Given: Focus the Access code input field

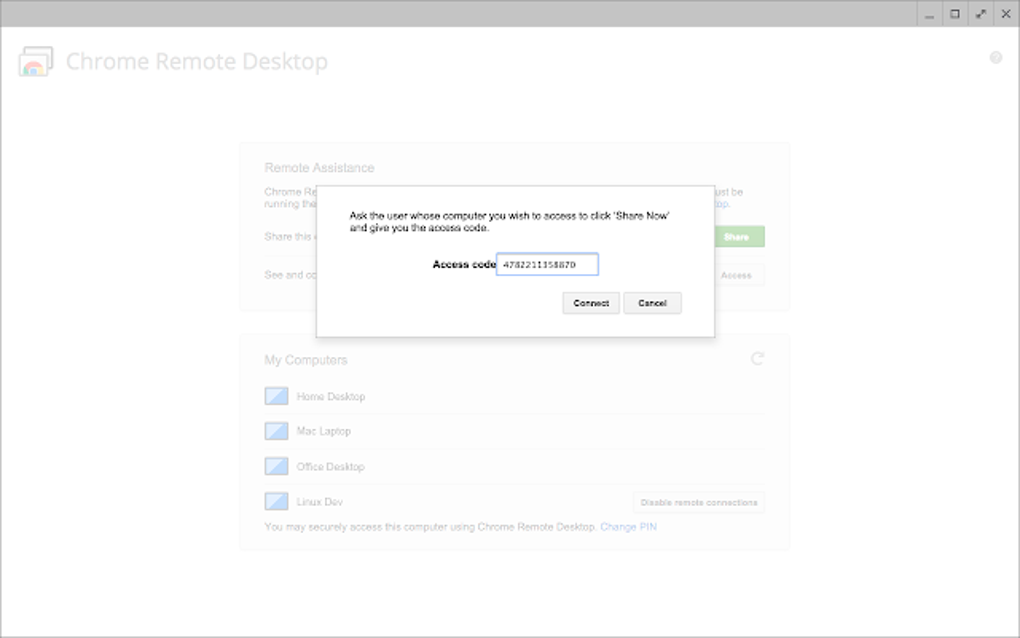Looking at the screenshot, I should (x=547, y=264).
